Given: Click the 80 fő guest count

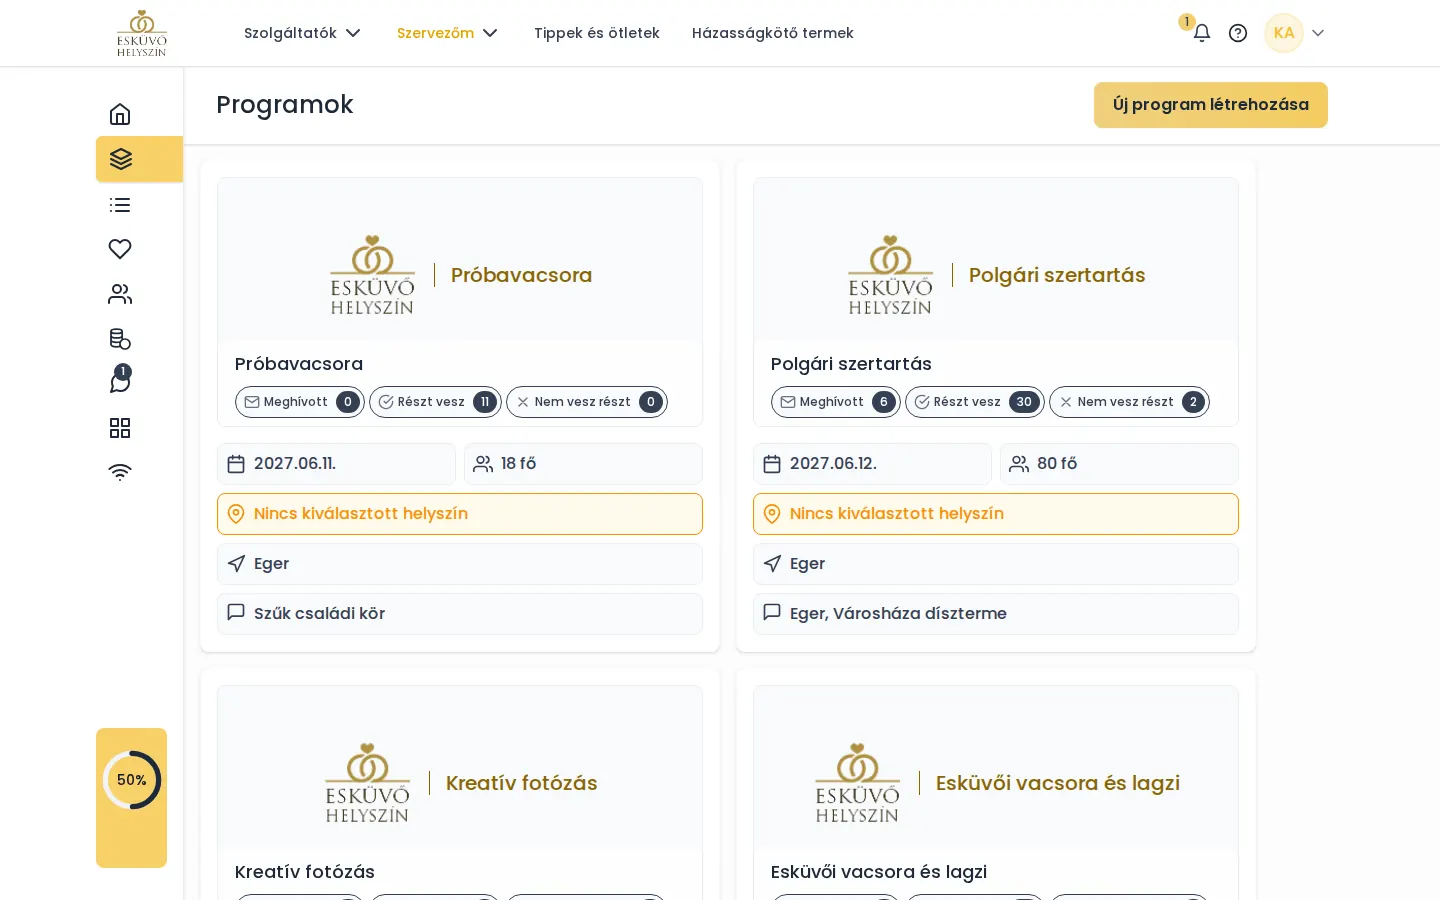Looking at the screenshot, I should 1119,464.
